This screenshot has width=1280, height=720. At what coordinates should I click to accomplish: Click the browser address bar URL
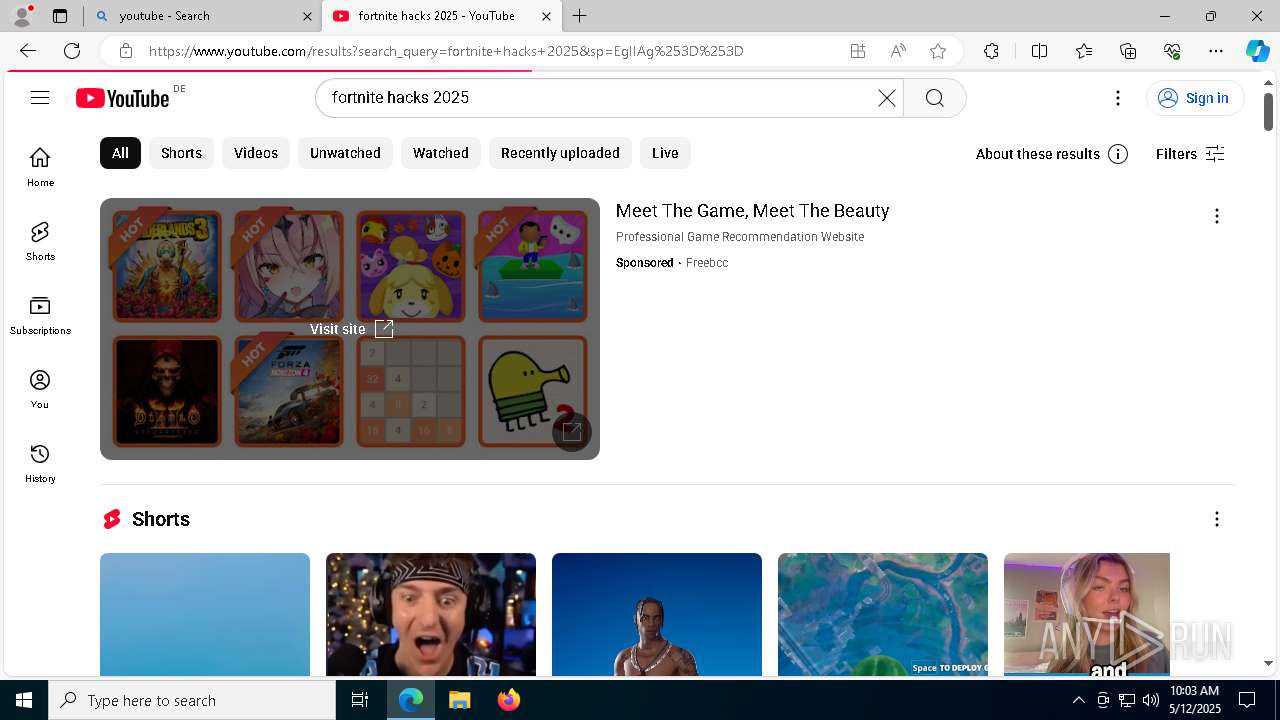(446, 51)
